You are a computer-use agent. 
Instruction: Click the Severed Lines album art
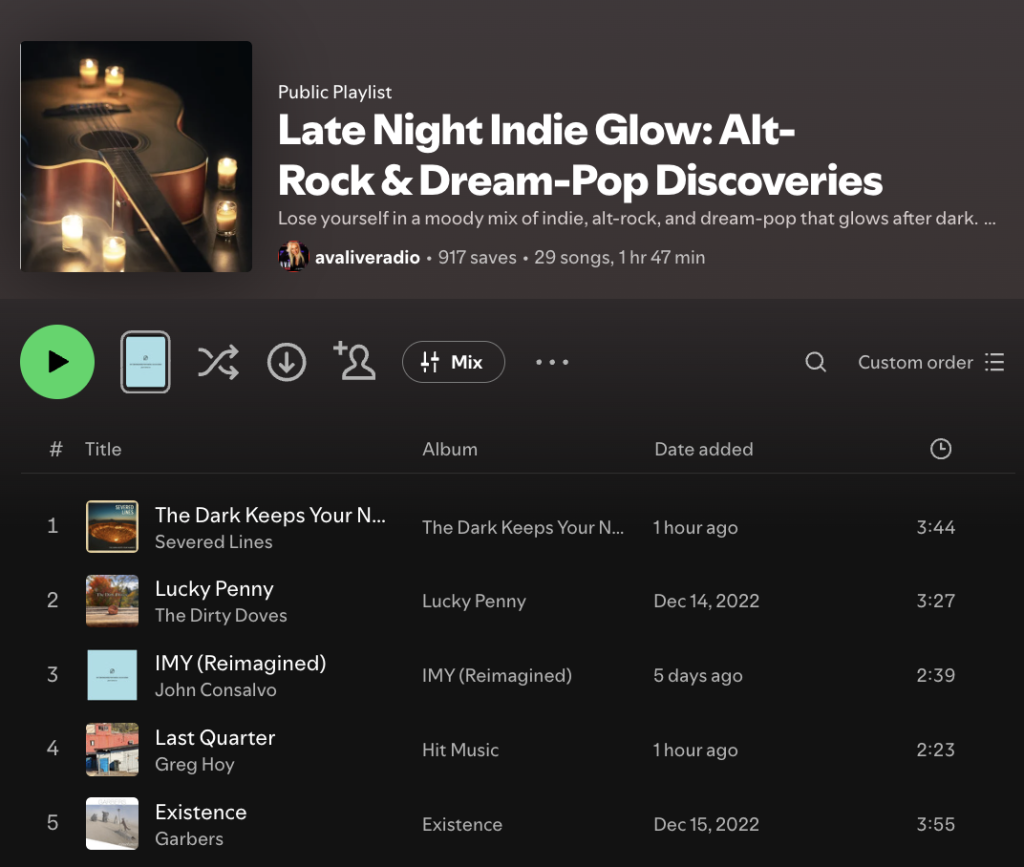pyautogui.click(x=112, y=526)
